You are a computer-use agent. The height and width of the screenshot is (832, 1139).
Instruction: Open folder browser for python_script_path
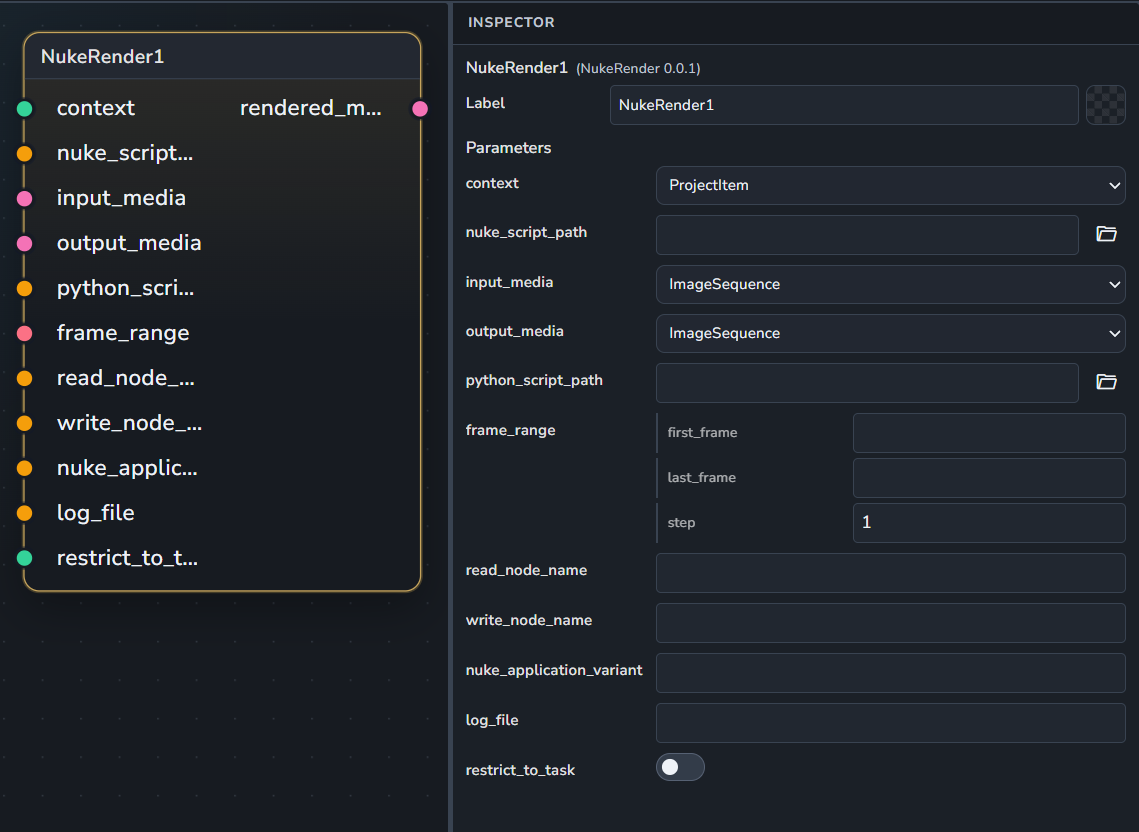click(1106, 382)
